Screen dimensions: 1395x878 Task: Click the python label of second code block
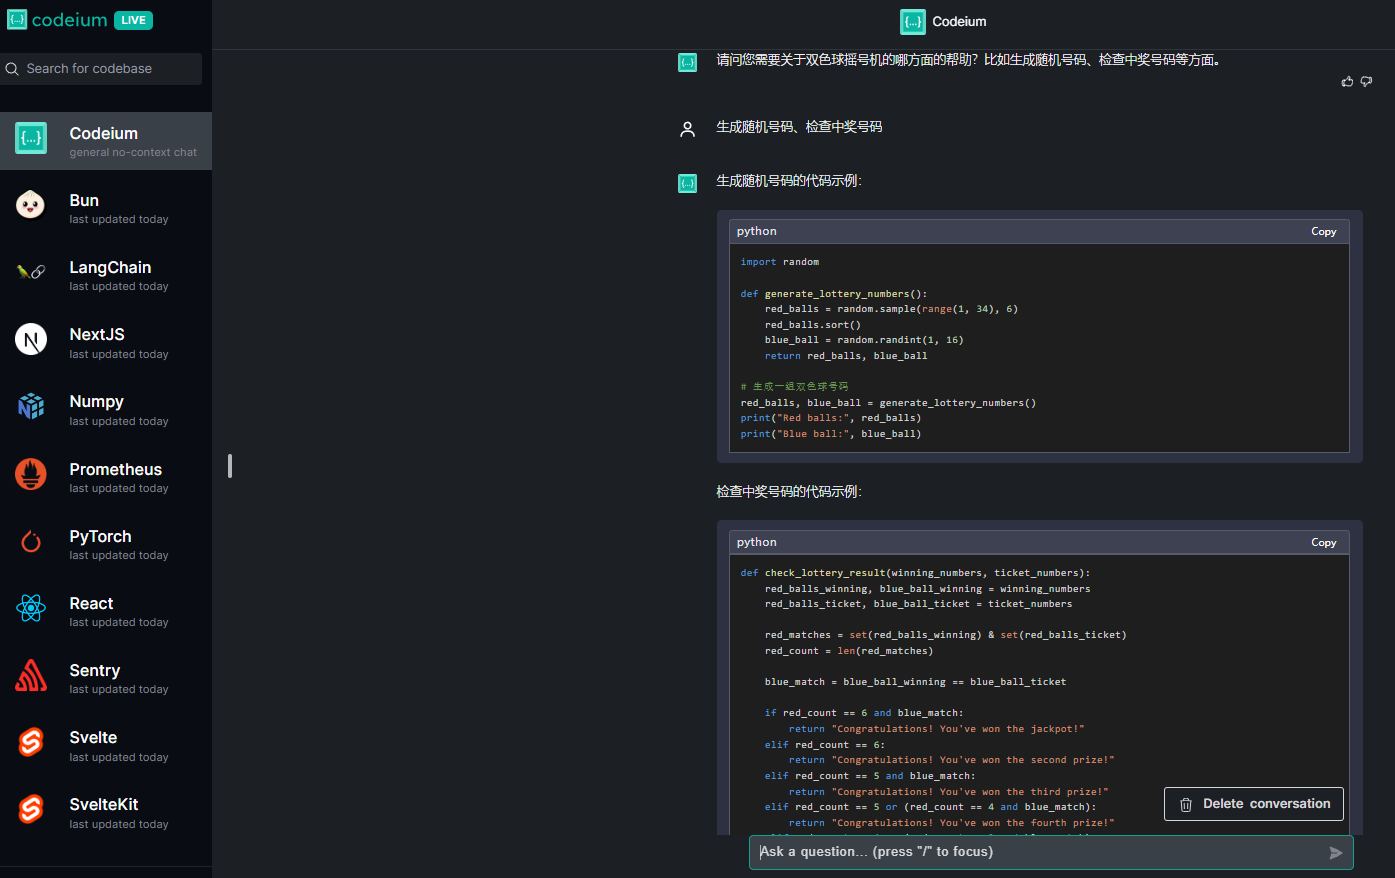pyautogui.click(x=756, y=542)
